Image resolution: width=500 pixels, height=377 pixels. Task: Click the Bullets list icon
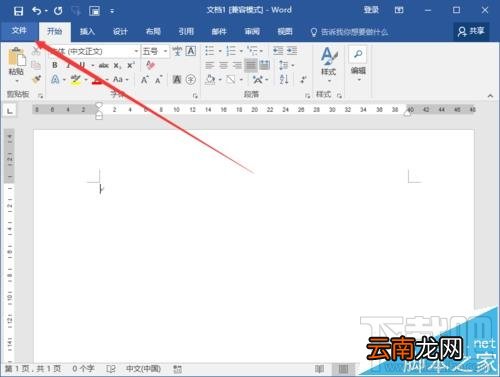(x=210, y=51)
